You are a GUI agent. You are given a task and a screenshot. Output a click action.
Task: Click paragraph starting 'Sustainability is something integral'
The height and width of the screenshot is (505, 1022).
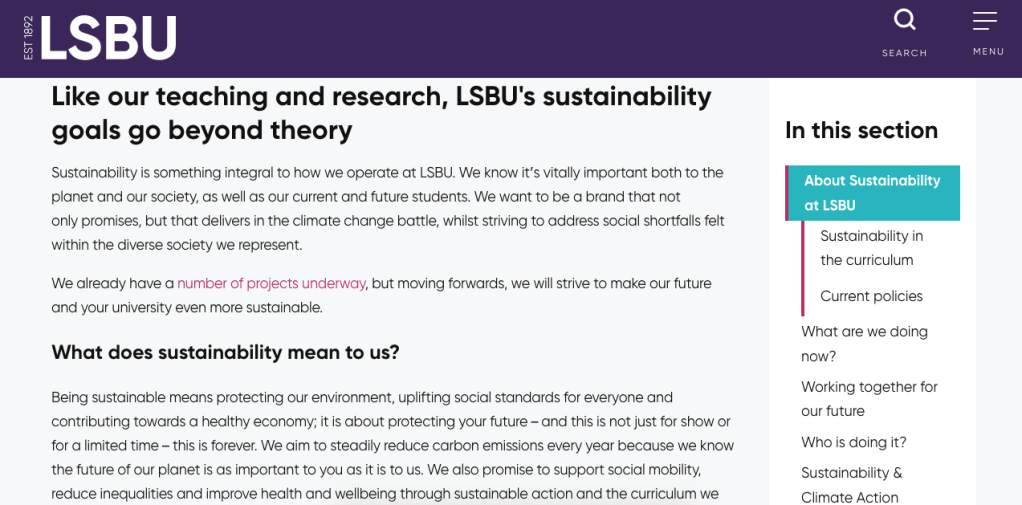[x=387, y=208]
